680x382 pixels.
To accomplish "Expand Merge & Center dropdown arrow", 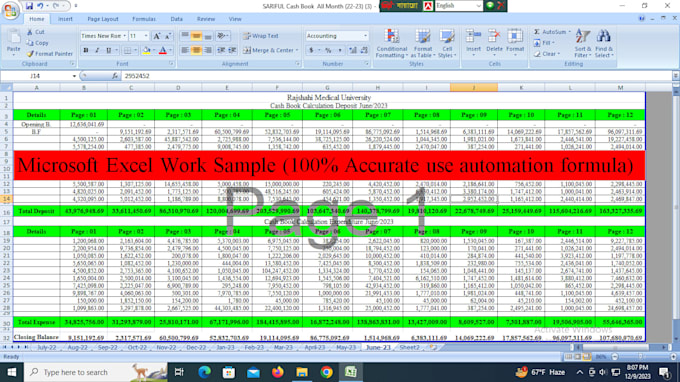I will (297, 50).
